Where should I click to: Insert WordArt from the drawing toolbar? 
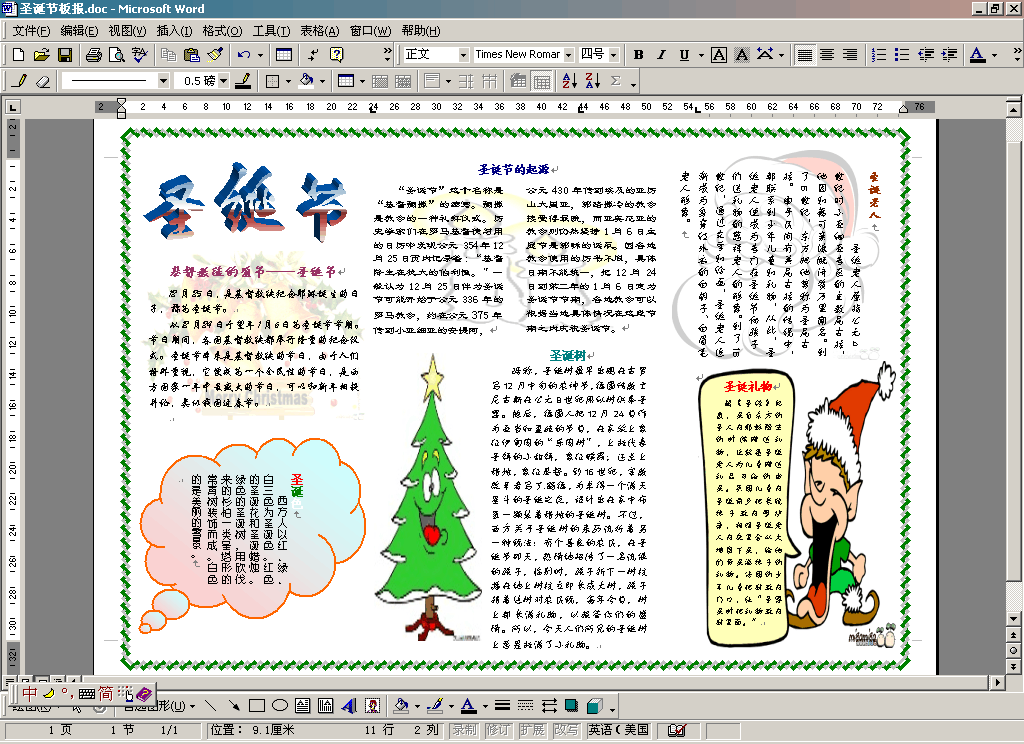[348, 705]
